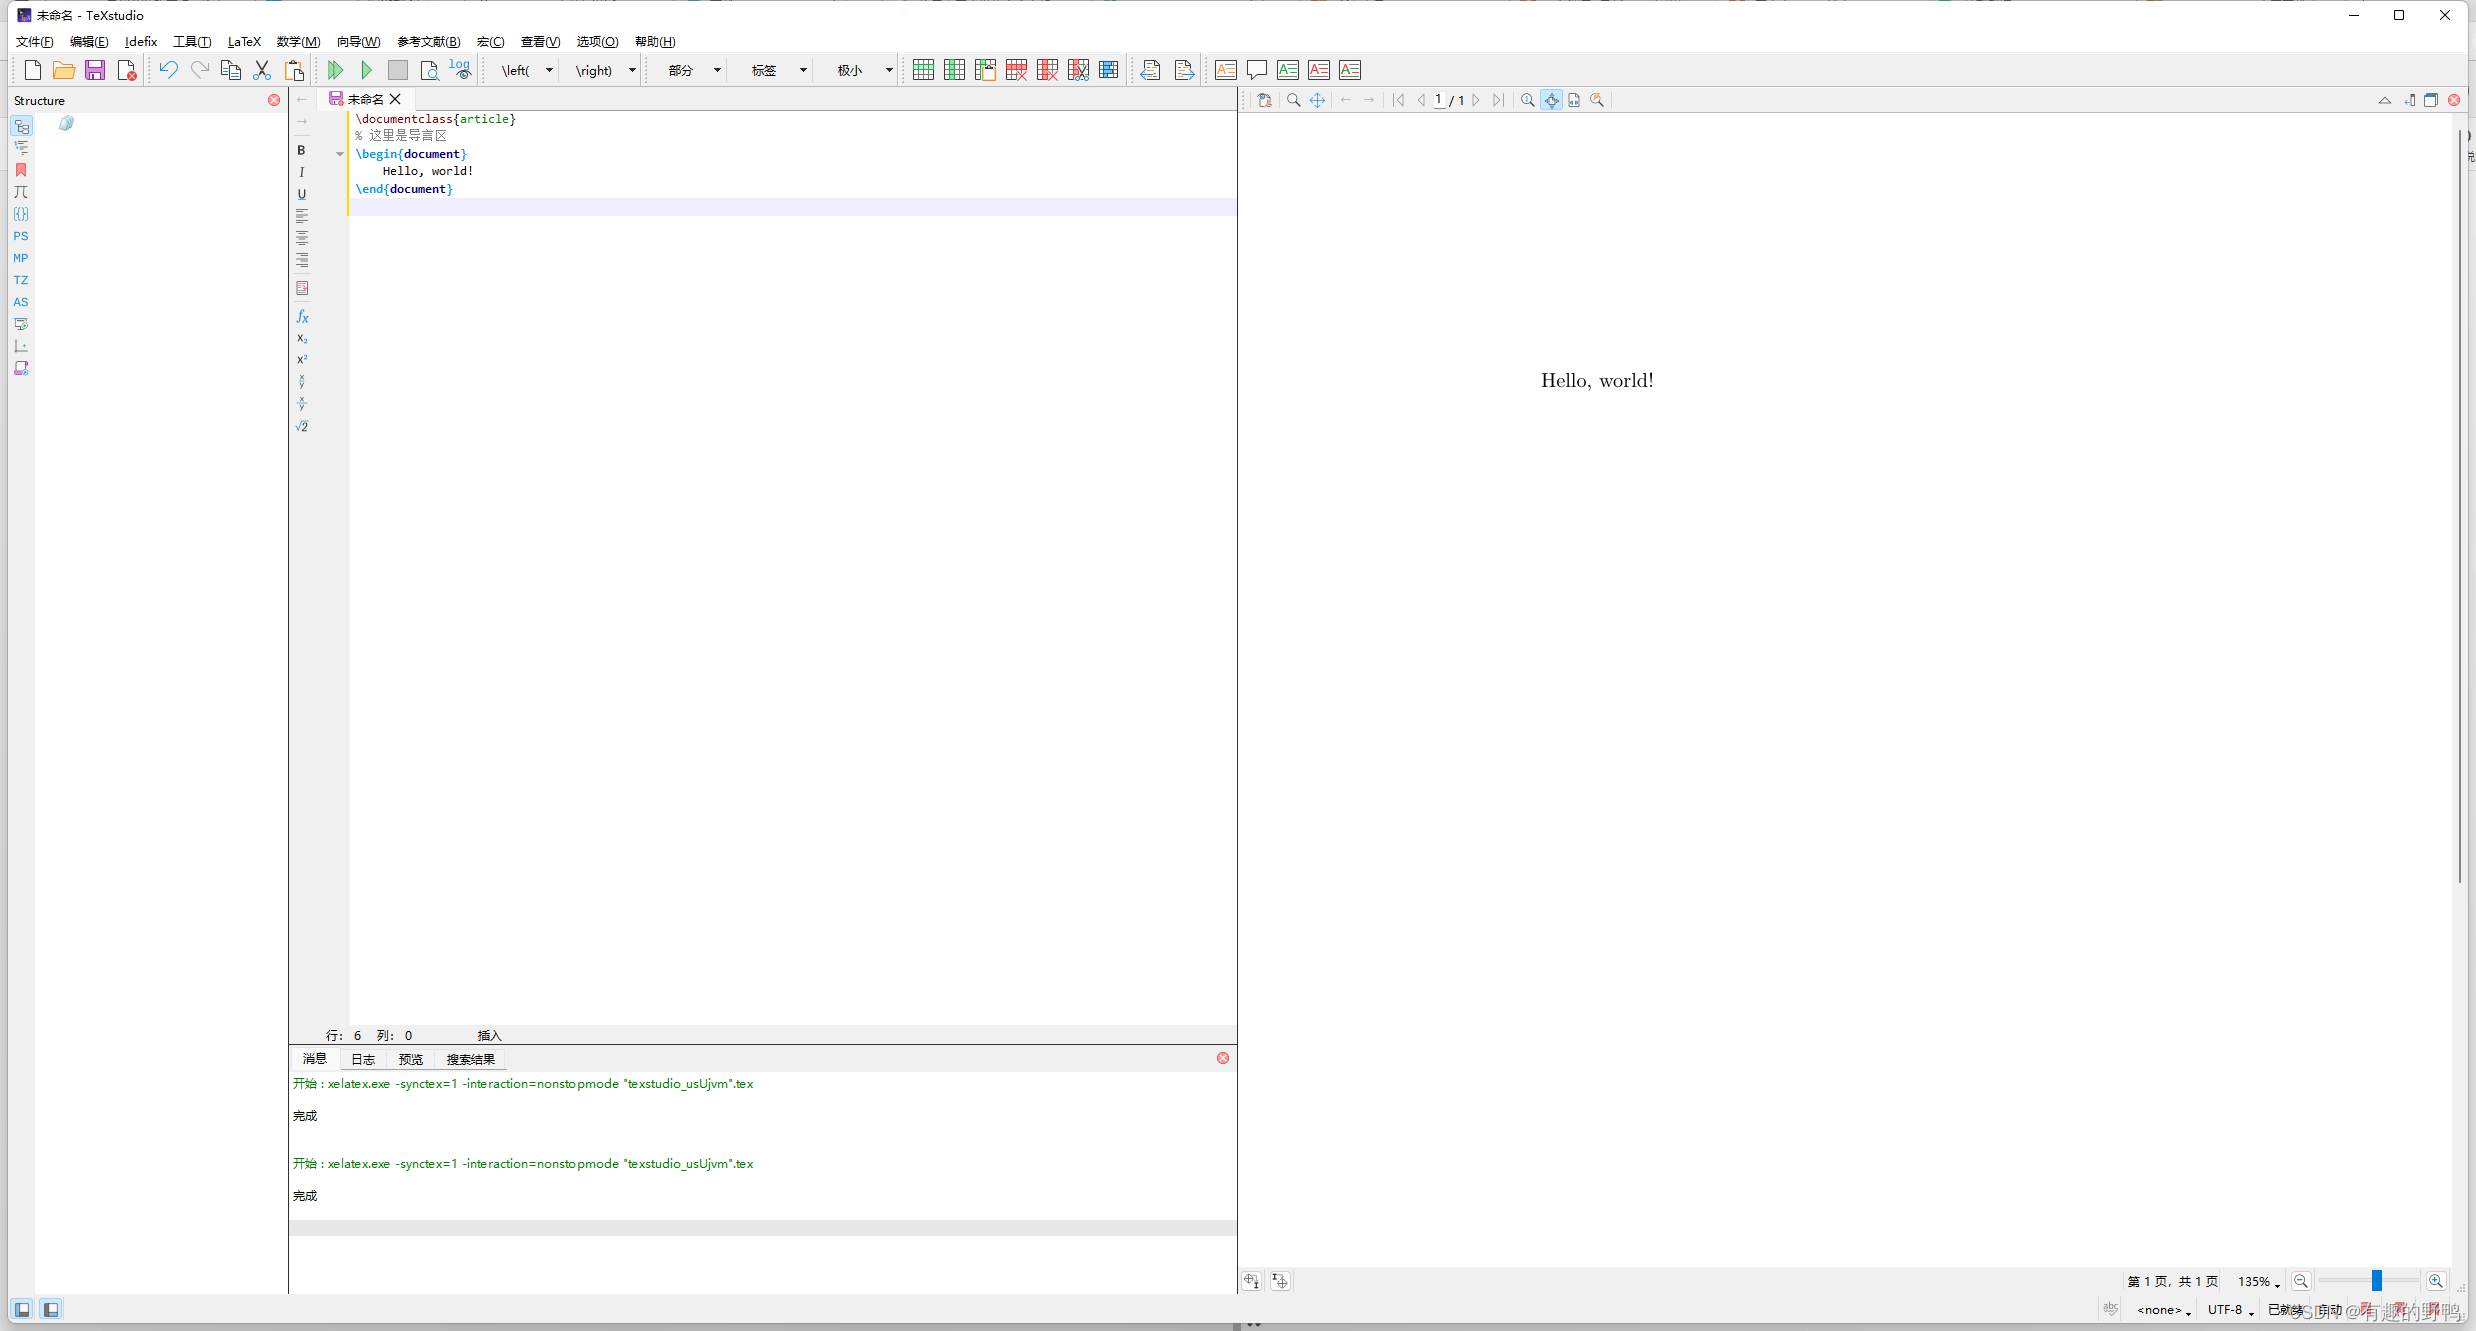Toggle PDF viewer windowed mode
2476x1331 pixels.
pos(2431,100)
